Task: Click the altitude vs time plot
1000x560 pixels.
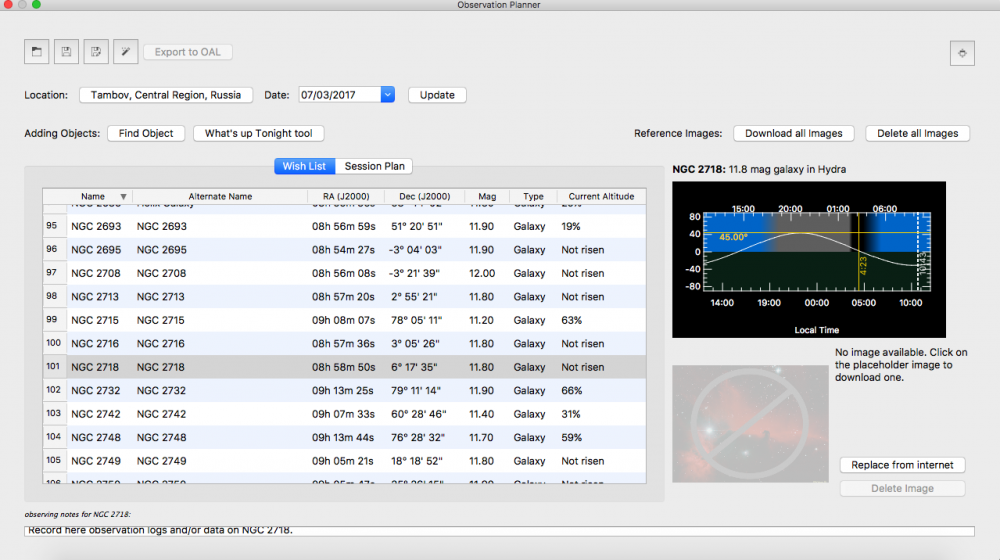Action: pyautogui.click(x=809, y=260)
